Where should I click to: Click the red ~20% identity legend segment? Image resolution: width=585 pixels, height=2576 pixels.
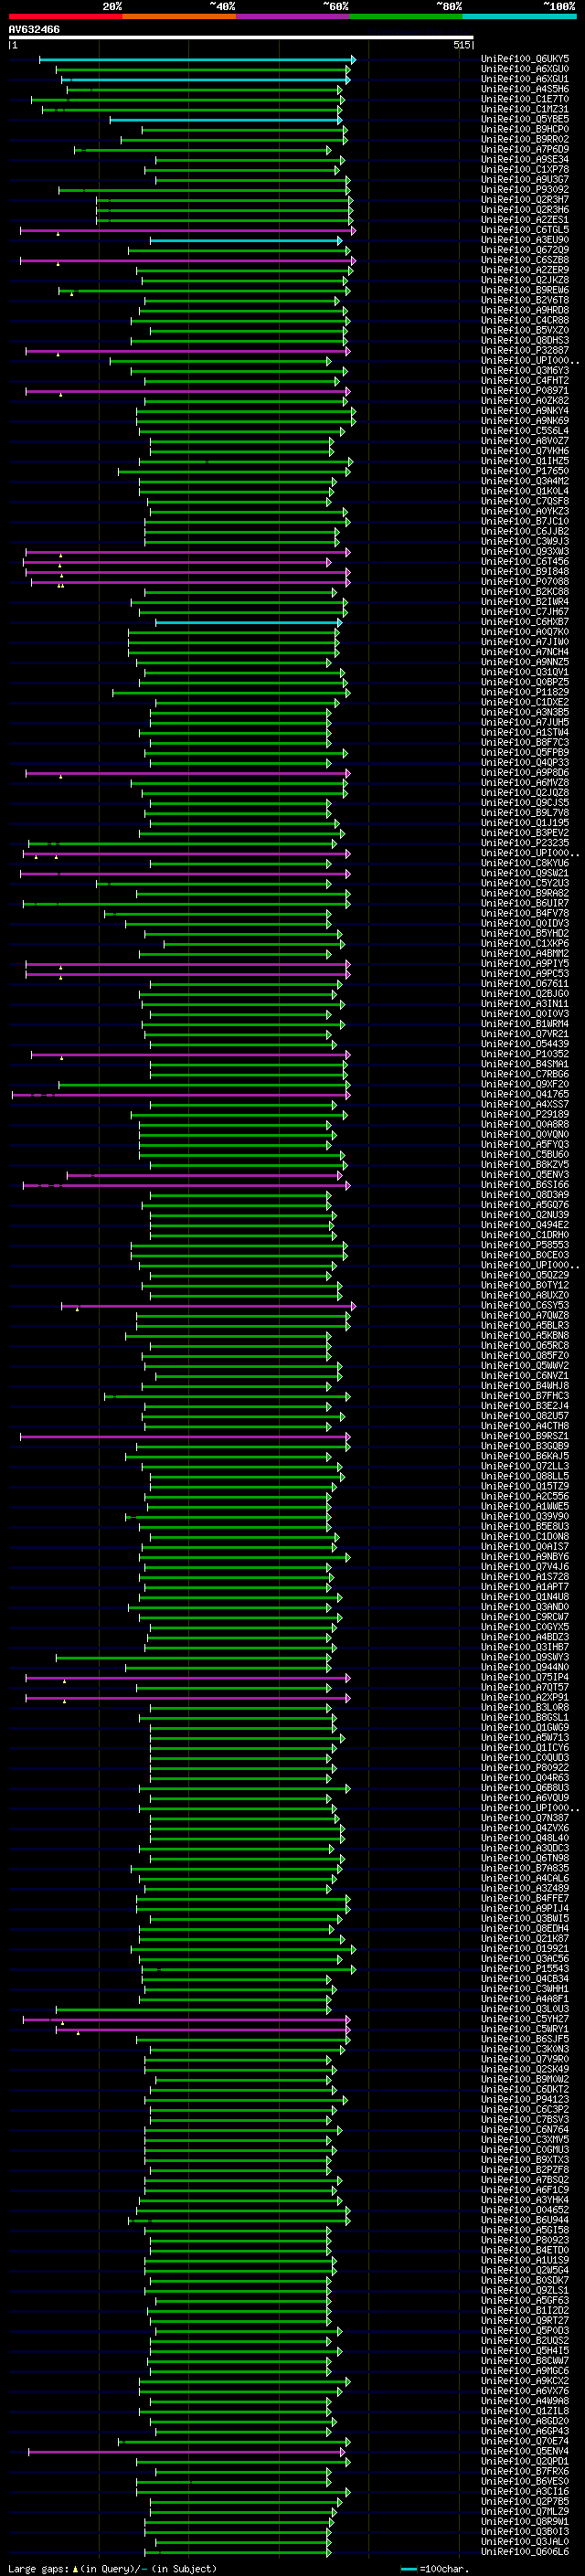[65, 16]
